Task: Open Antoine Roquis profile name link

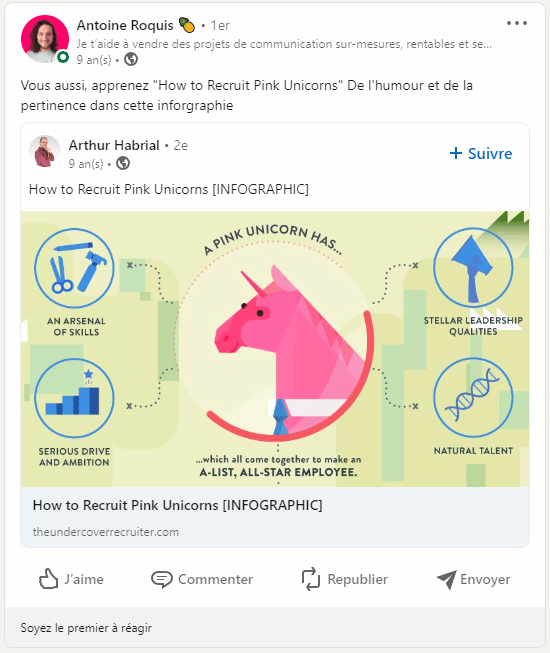Action: [125, 25]
